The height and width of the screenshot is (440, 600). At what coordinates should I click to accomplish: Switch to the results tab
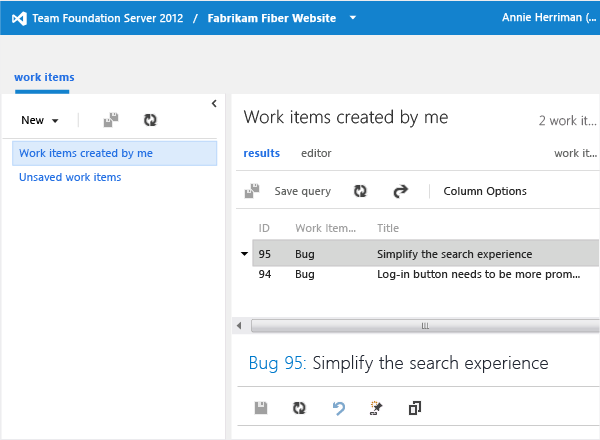(262, 153)
